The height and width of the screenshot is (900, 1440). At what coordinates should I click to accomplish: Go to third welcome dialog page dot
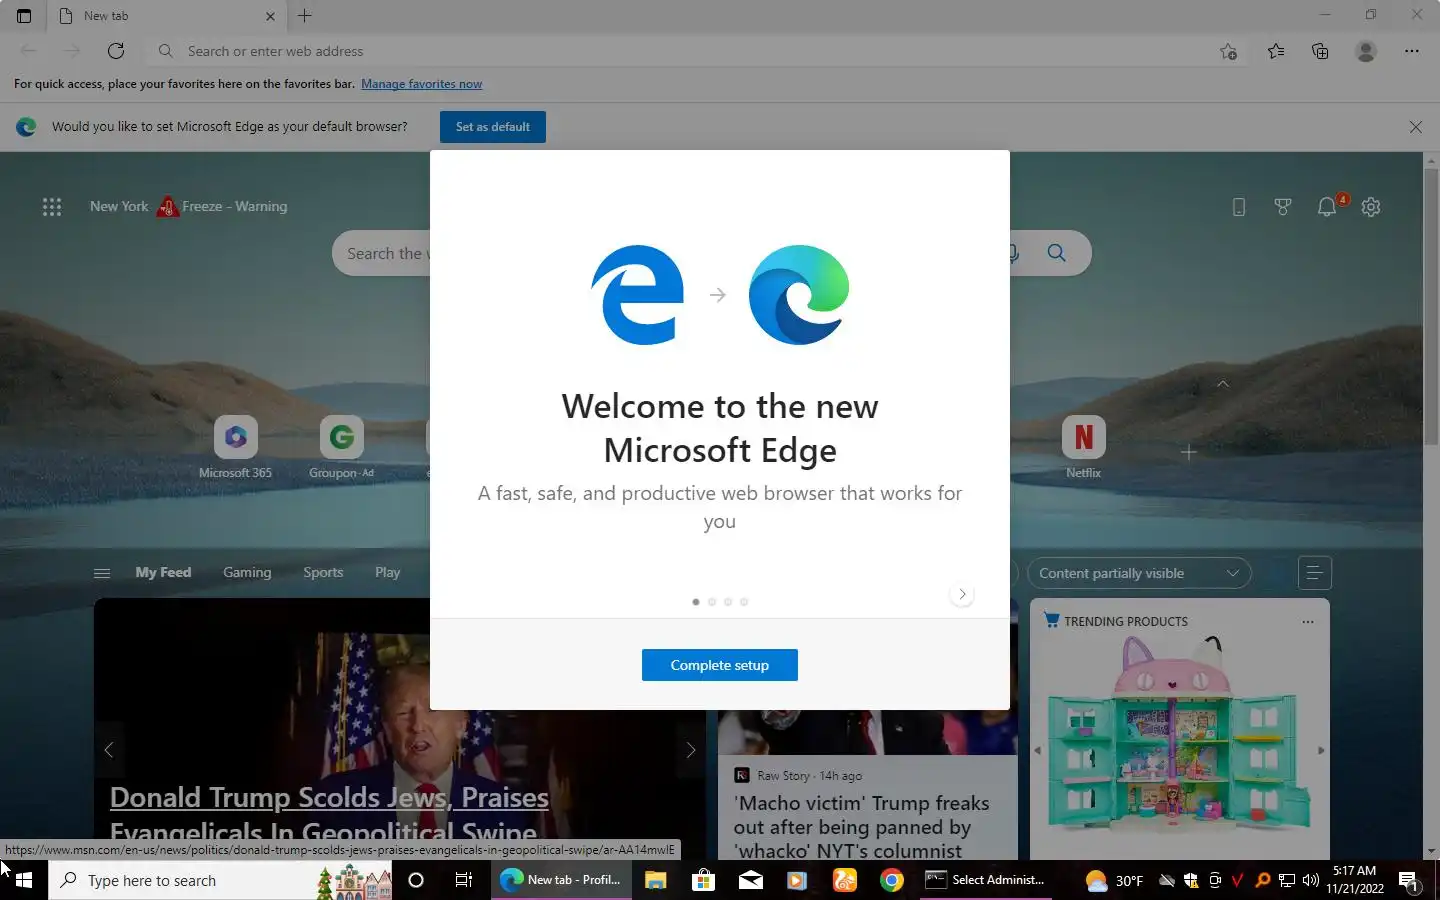tap(728, 602)
